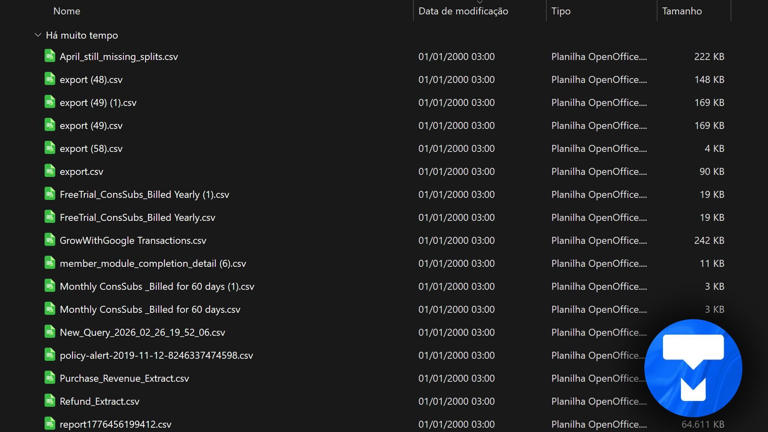Sort files by the Nome column
Screen dimensions: 768x432
(x=67, y=11)
